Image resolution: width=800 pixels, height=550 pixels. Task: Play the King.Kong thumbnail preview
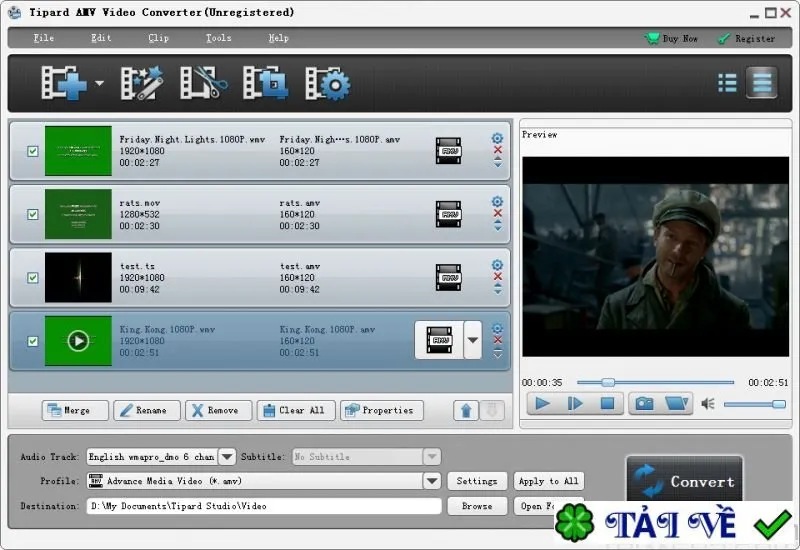(78, 341)
